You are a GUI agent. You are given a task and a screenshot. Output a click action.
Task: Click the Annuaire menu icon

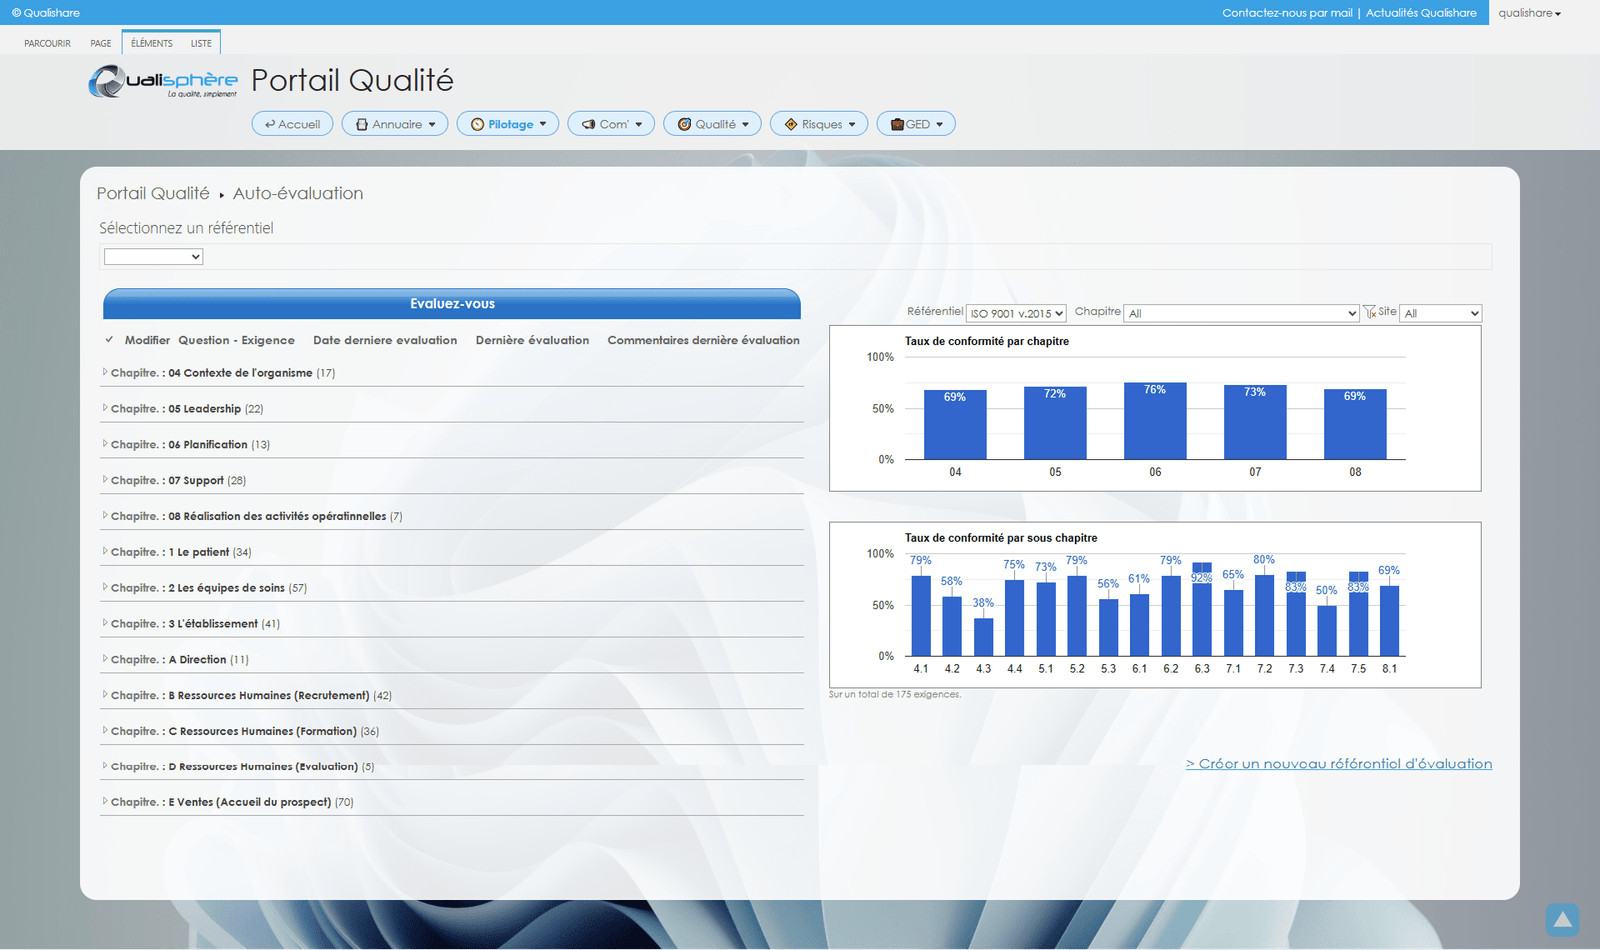(362, 124)
